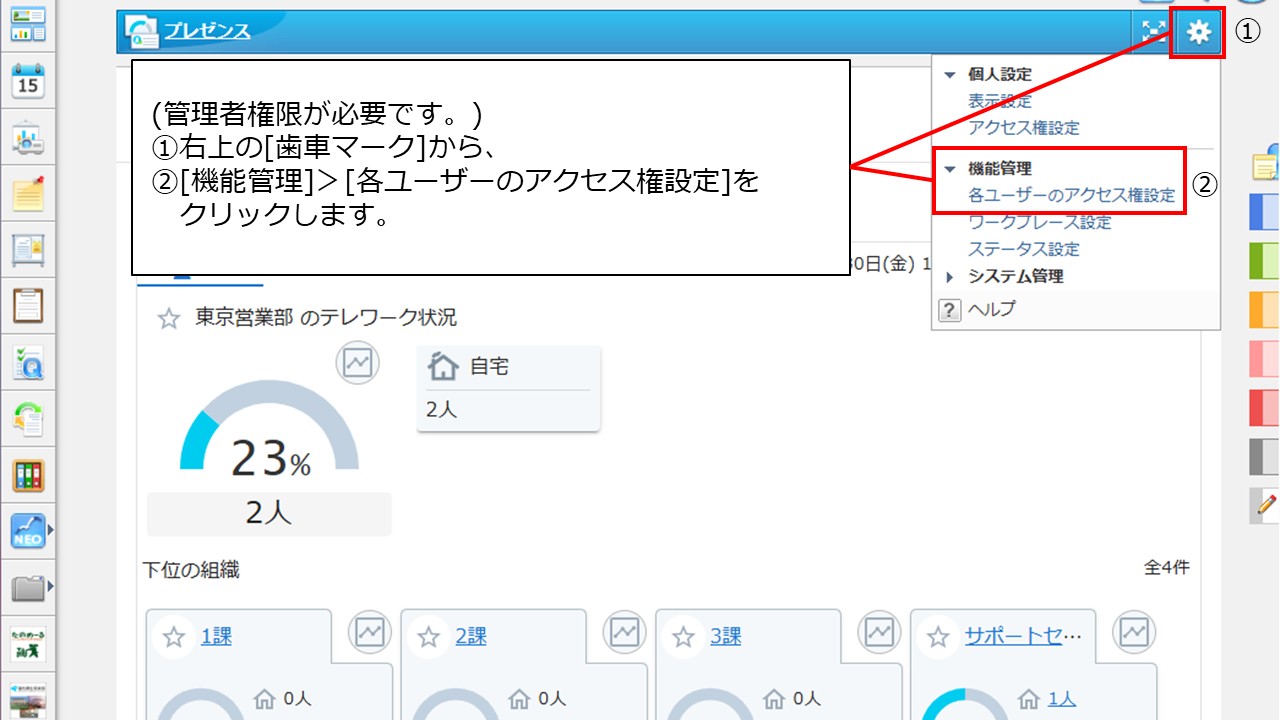Screen dimensions: 1280x720
Task: Toggle the favorite star next to 1課
Action: click(173, 635)
